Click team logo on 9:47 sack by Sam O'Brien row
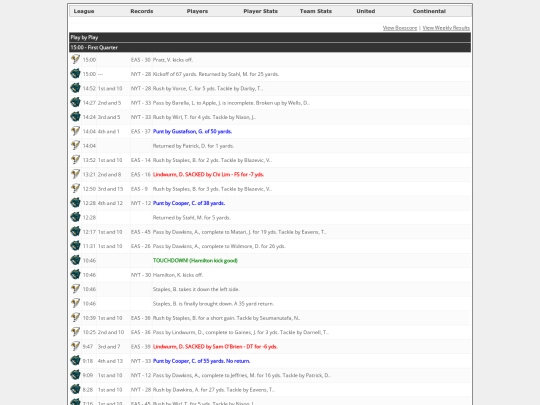540x405 pixels. pos(75,346)
